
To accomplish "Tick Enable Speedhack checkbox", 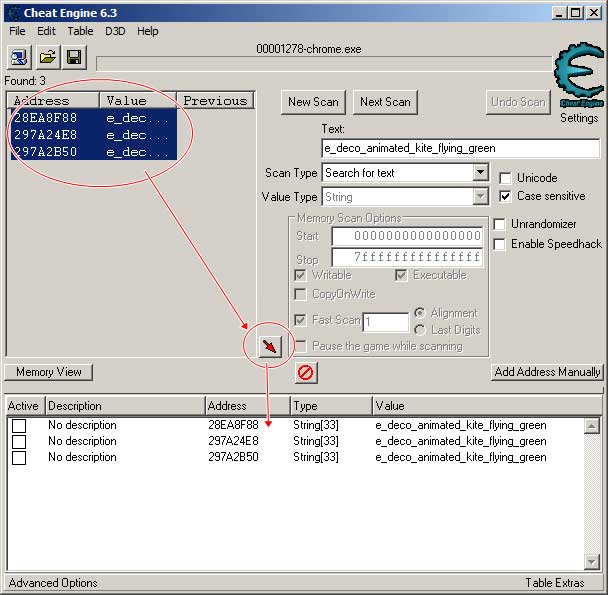I will click(499, 244).
